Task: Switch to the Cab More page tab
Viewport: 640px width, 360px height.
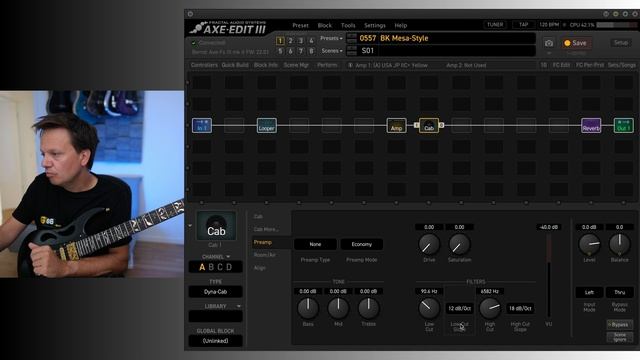Action: click(266, 229)
